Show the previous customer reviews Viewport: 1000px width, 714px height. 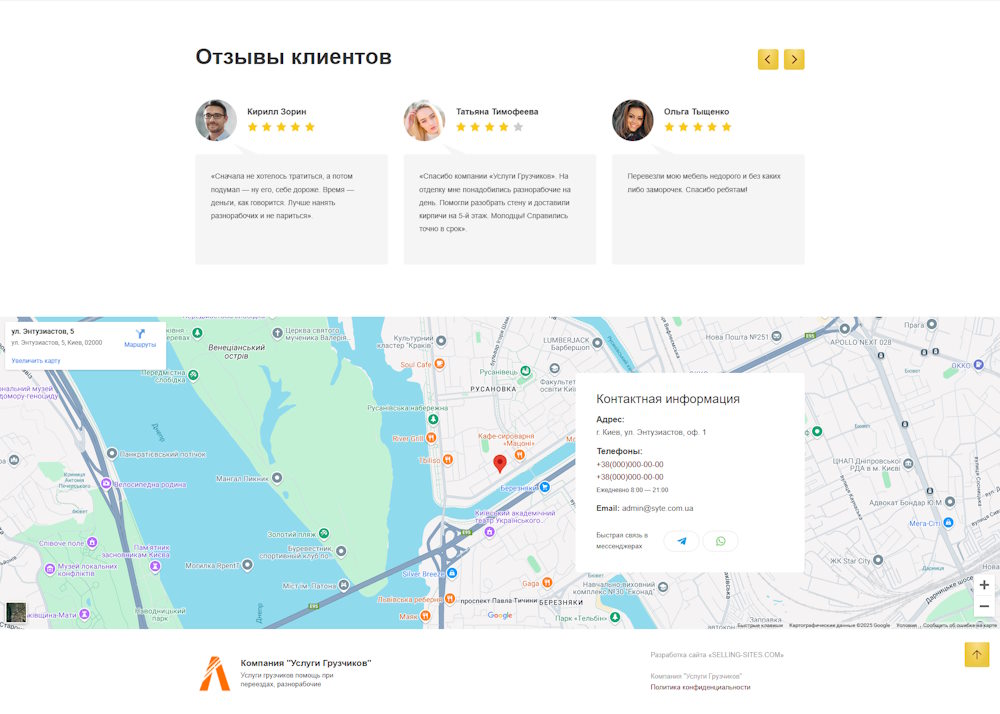point(768,59)
